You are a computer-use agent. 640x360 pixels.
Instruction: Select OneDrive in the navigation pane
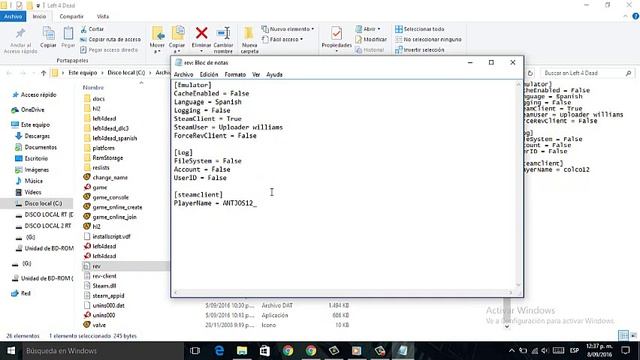[x=28, y=110]
